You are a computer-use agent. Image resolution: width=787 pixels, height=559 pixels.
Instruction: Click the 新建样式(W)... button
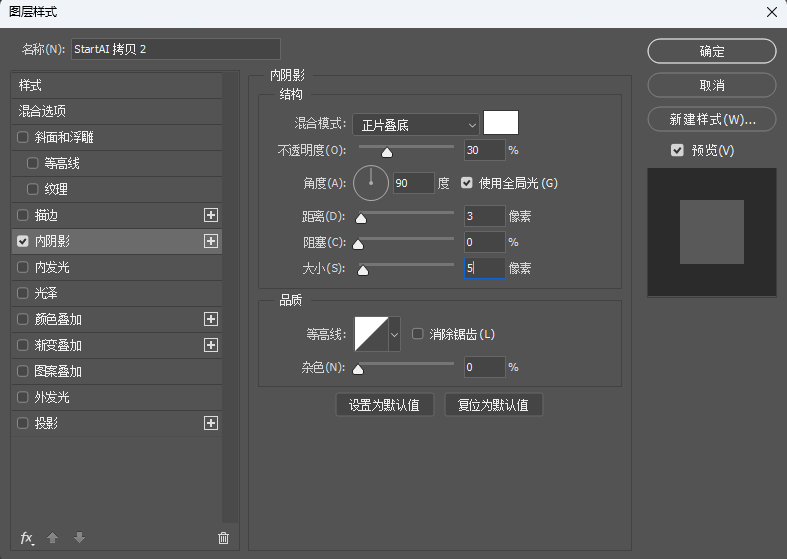coord(712,119)
